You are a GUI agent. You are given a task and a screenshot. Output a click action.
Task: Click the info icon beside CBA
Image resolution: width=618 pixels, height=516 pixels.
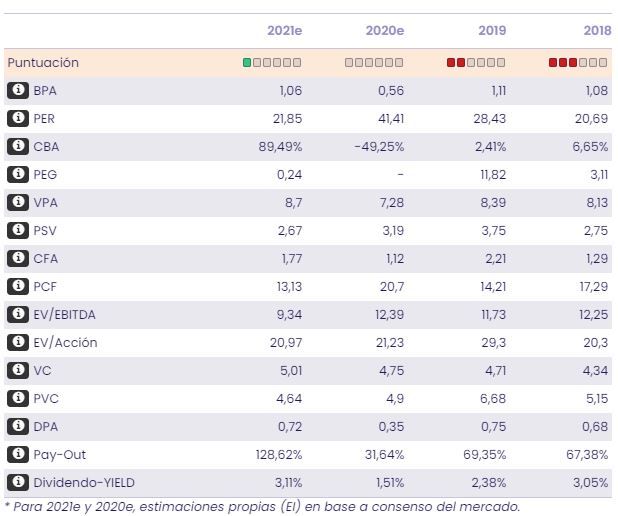click(x=17, y=146)
